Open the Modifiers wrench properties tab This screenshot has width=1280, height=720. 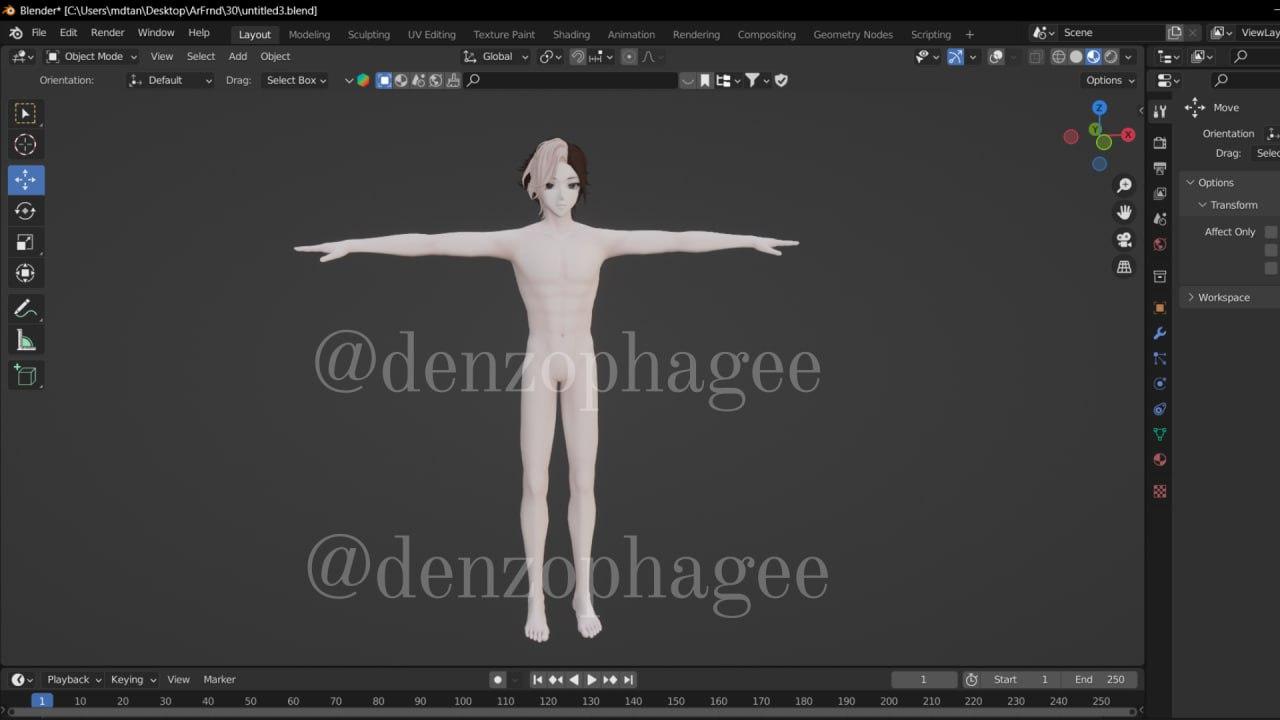click(1160, 333)
